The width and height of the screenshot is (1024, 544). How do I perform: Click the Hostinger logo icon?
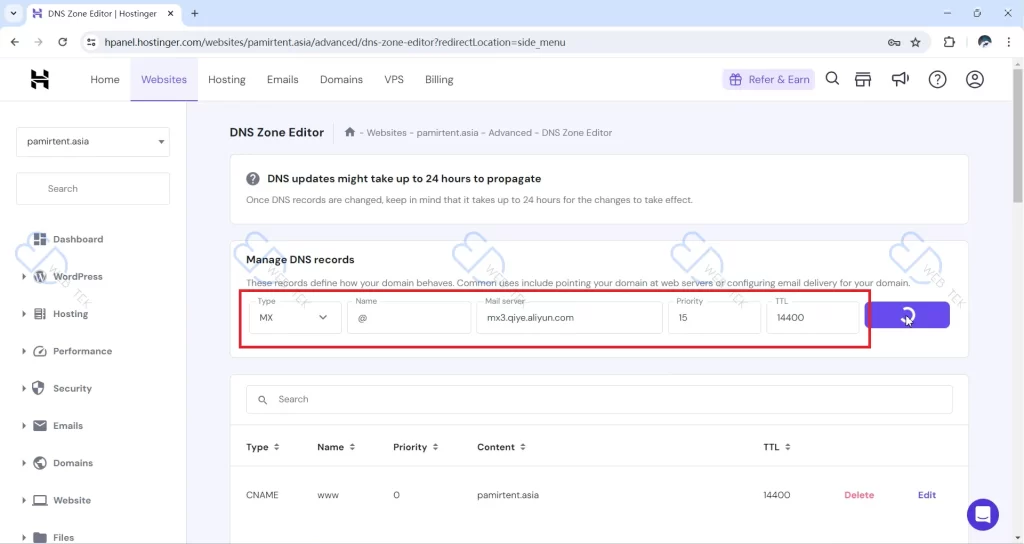[x=40, y=80]
